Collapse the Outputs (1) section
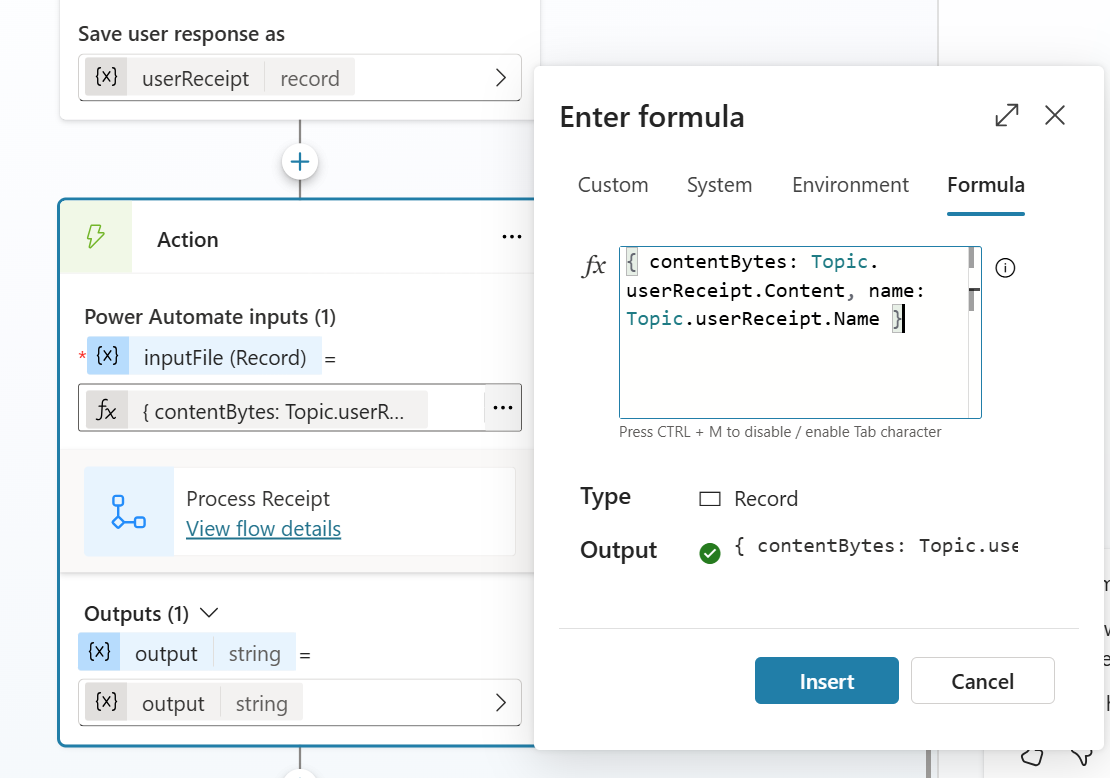The height and width of the screenshot is (778, 1110). pyautogui.click(x=210, y=613)
